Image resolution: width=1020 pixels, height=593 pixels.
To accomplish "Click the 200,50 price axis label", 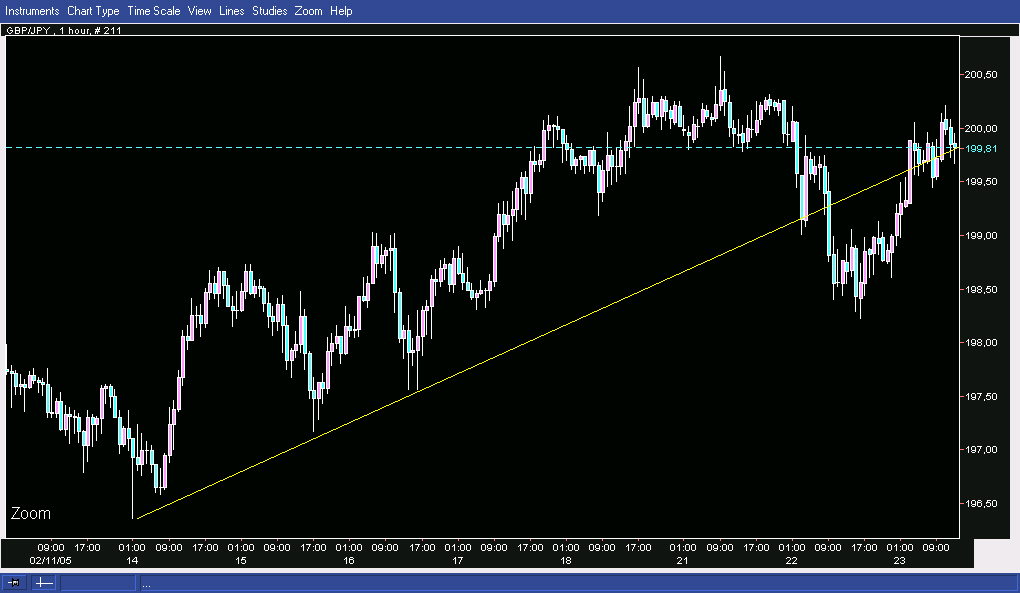I will (980, 75).
